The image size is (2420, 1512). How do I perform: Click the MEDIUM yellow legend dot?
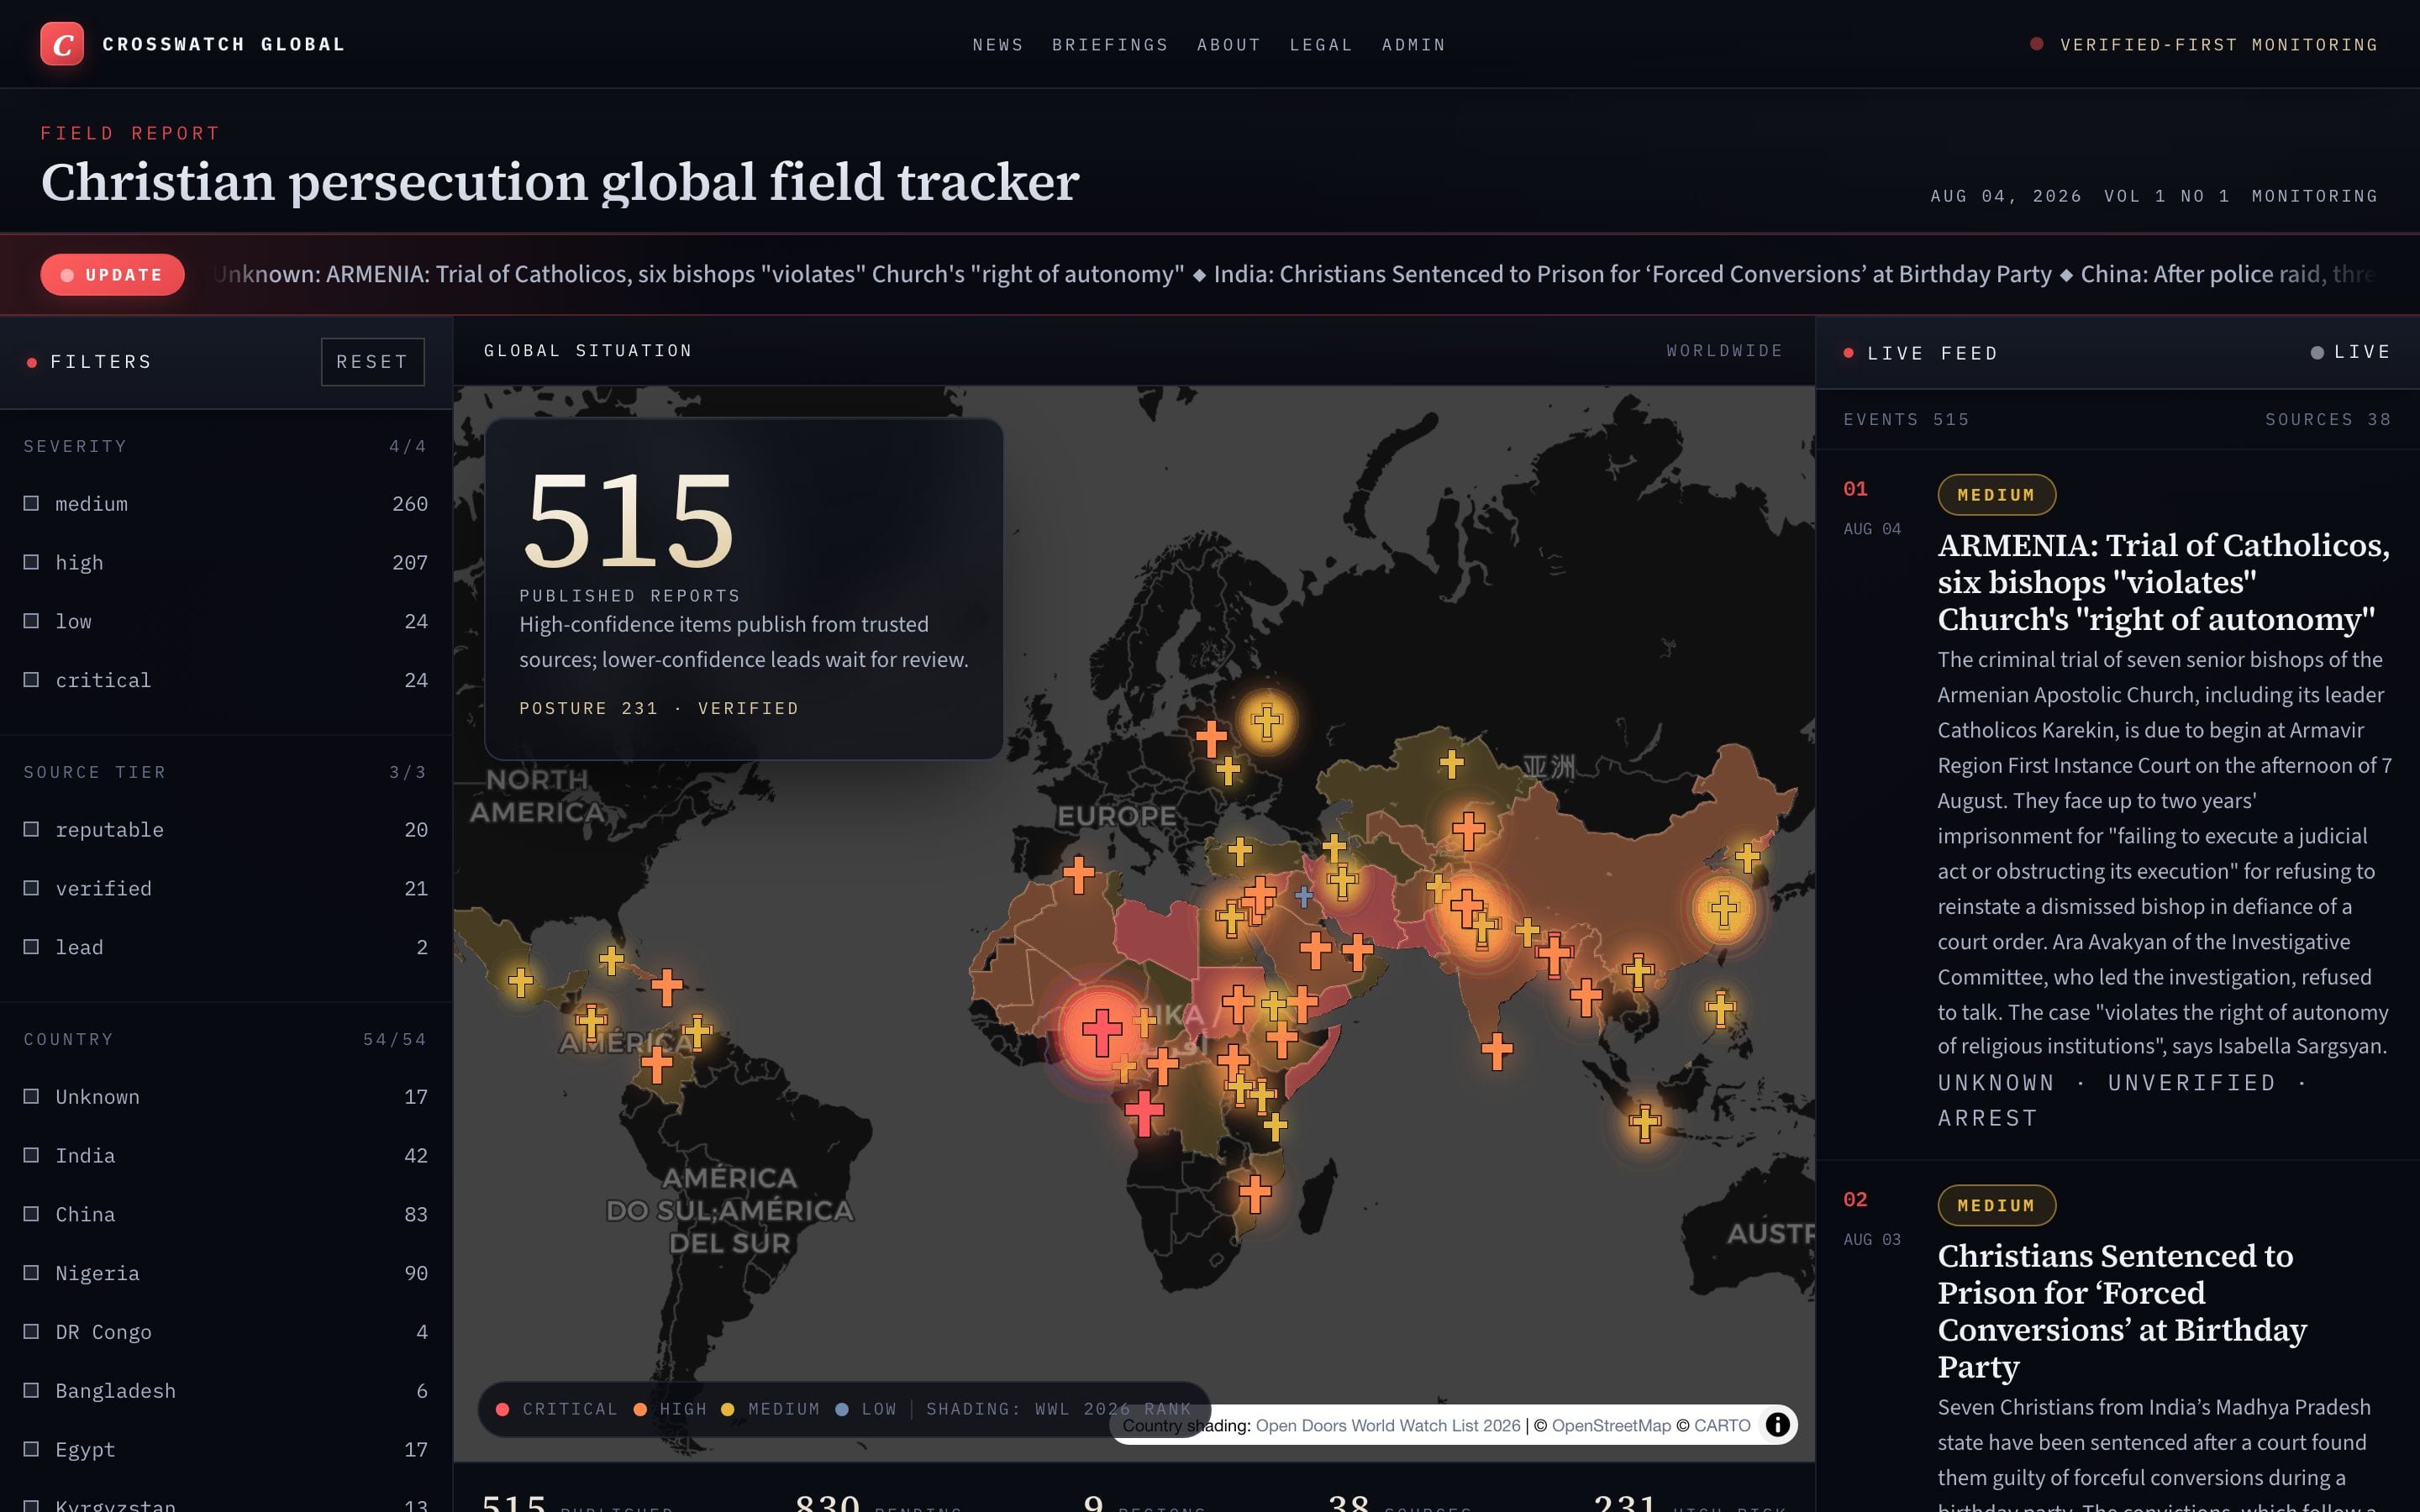728,1409
